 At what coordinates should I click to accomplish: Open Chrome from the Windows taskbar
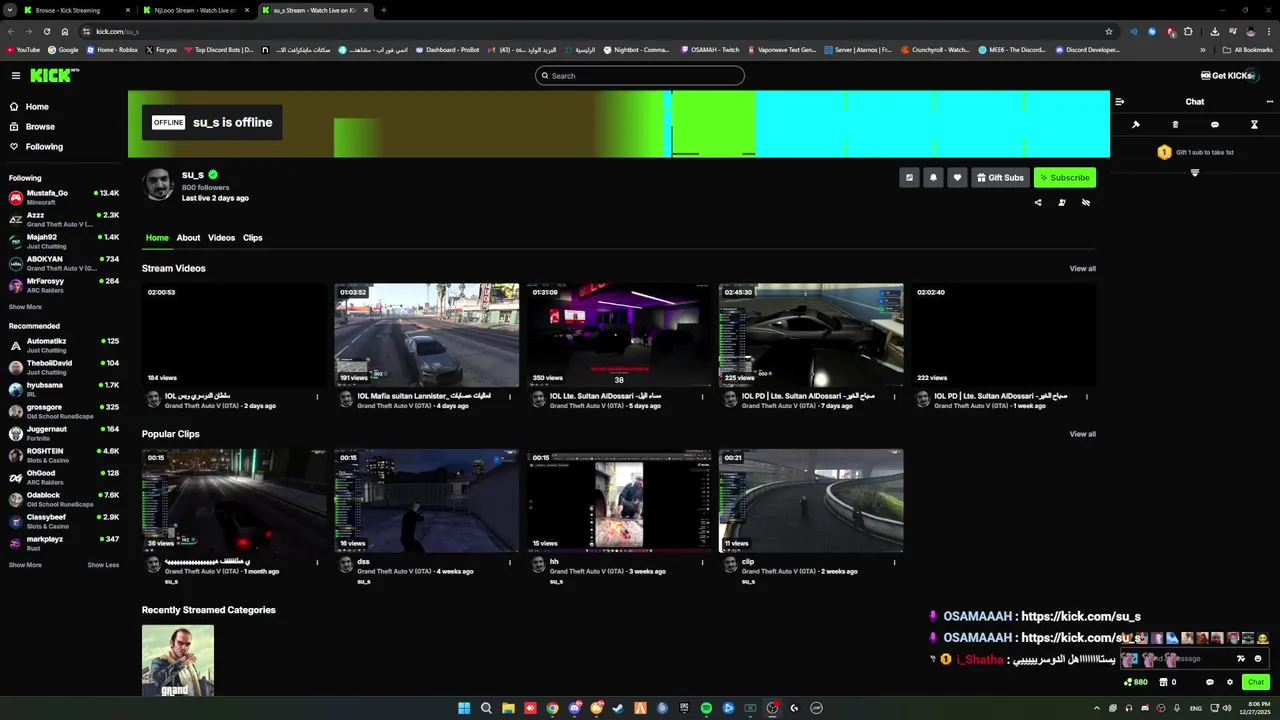click(x=552, y=708)
